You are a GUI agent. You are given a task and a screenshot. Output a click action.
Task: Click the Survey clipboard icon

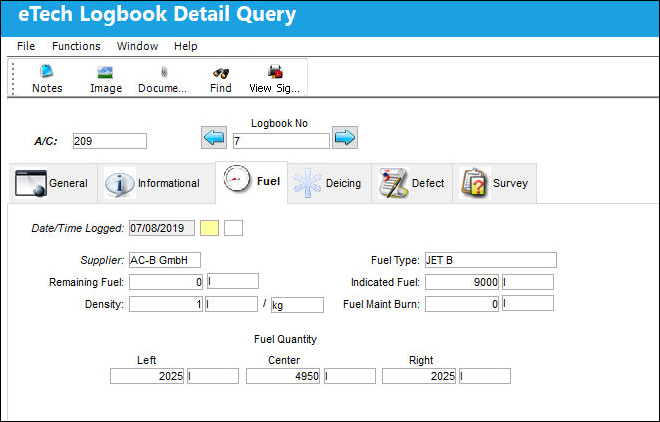point(475,183)
